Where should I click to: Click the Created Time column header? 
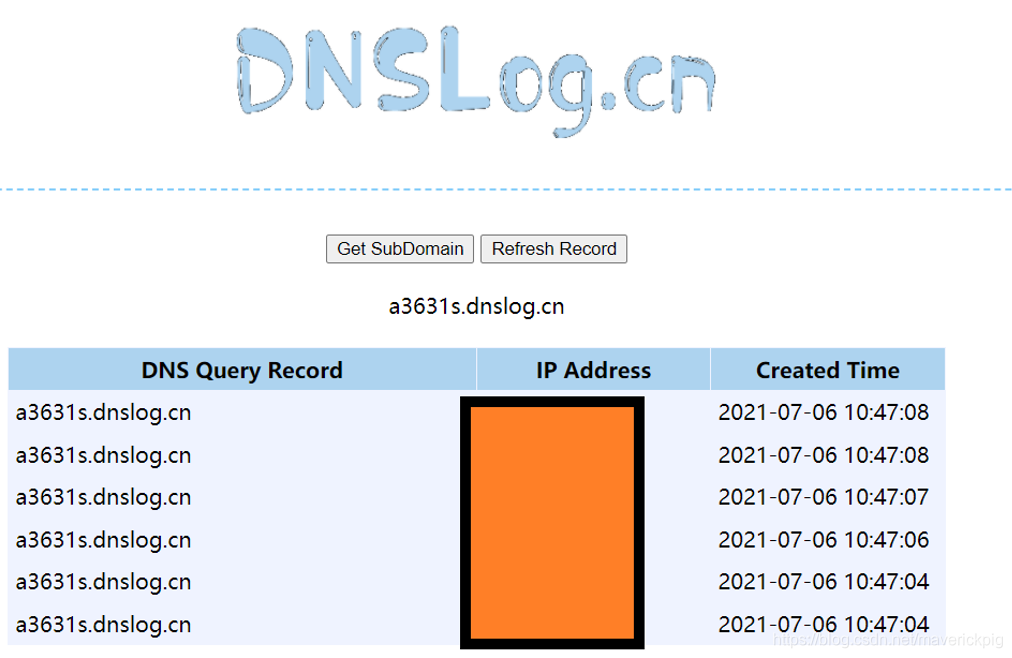pos(827,370)
